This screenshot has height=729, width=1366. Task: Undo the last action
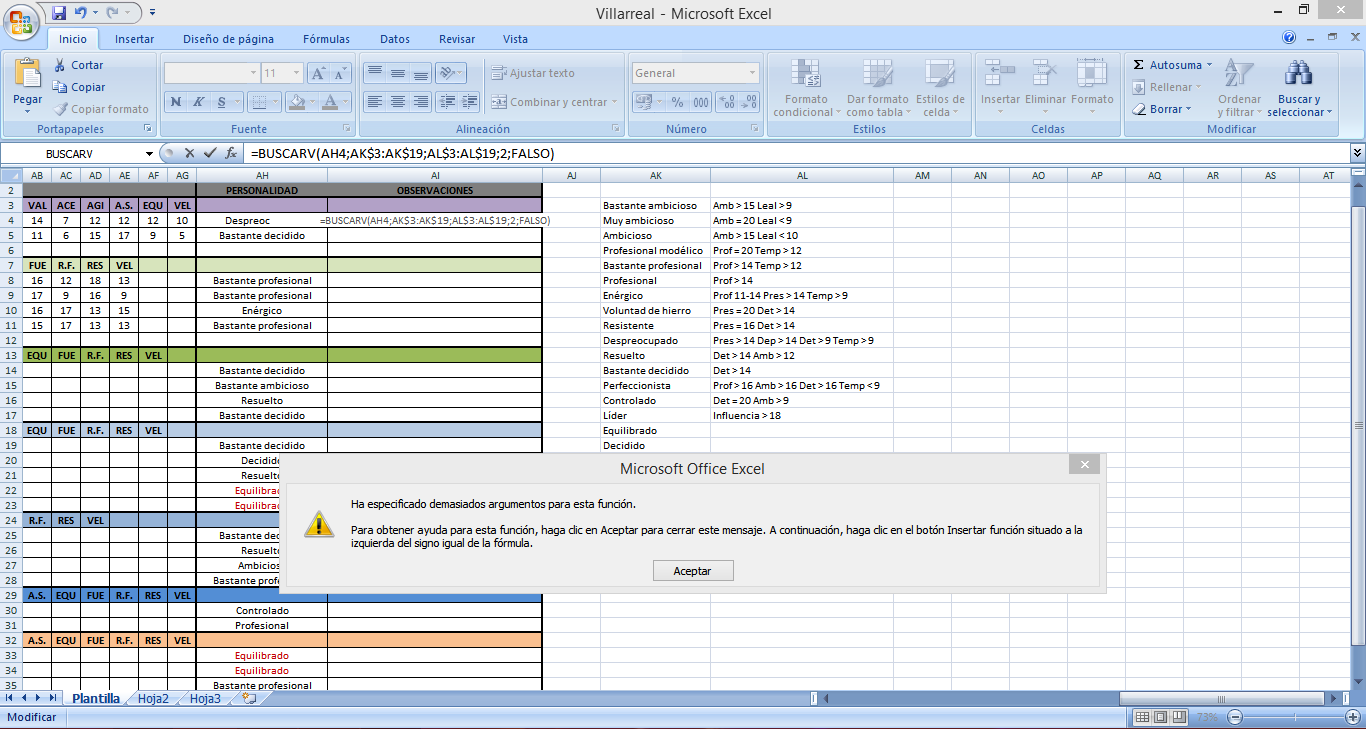point(80,13)
